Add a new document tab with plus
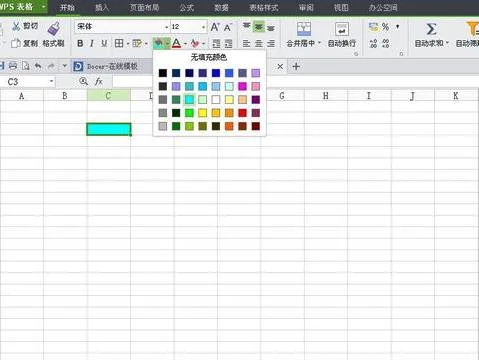The width and height of the screenshot is (479, 360). click(x=296, y=66)
